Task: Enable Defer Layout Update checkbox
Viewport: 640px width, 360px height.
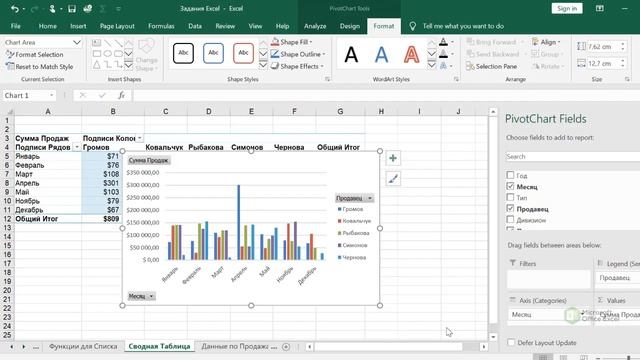Action: (511, 342)
